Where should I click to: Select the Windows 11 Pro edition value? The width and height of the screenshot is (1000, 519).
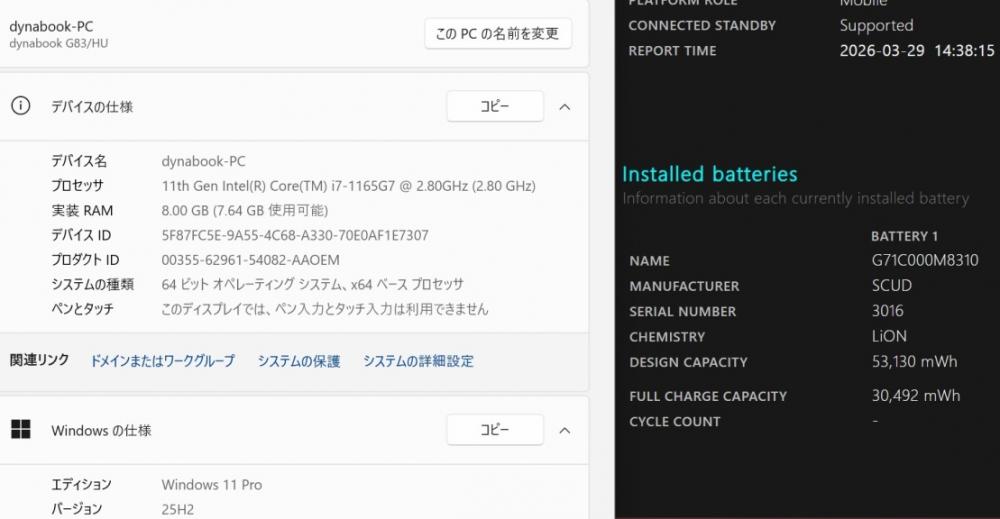coord(212,485)
